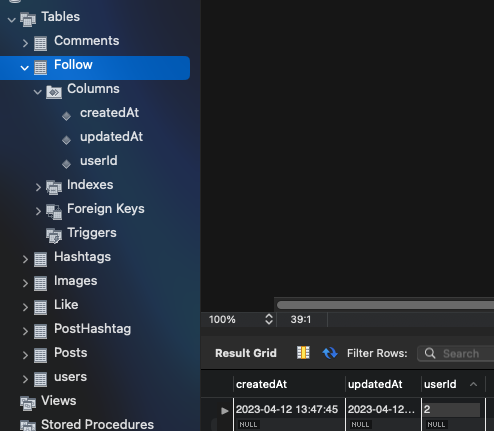Select the PostHashtag table

tap(92, 329)
